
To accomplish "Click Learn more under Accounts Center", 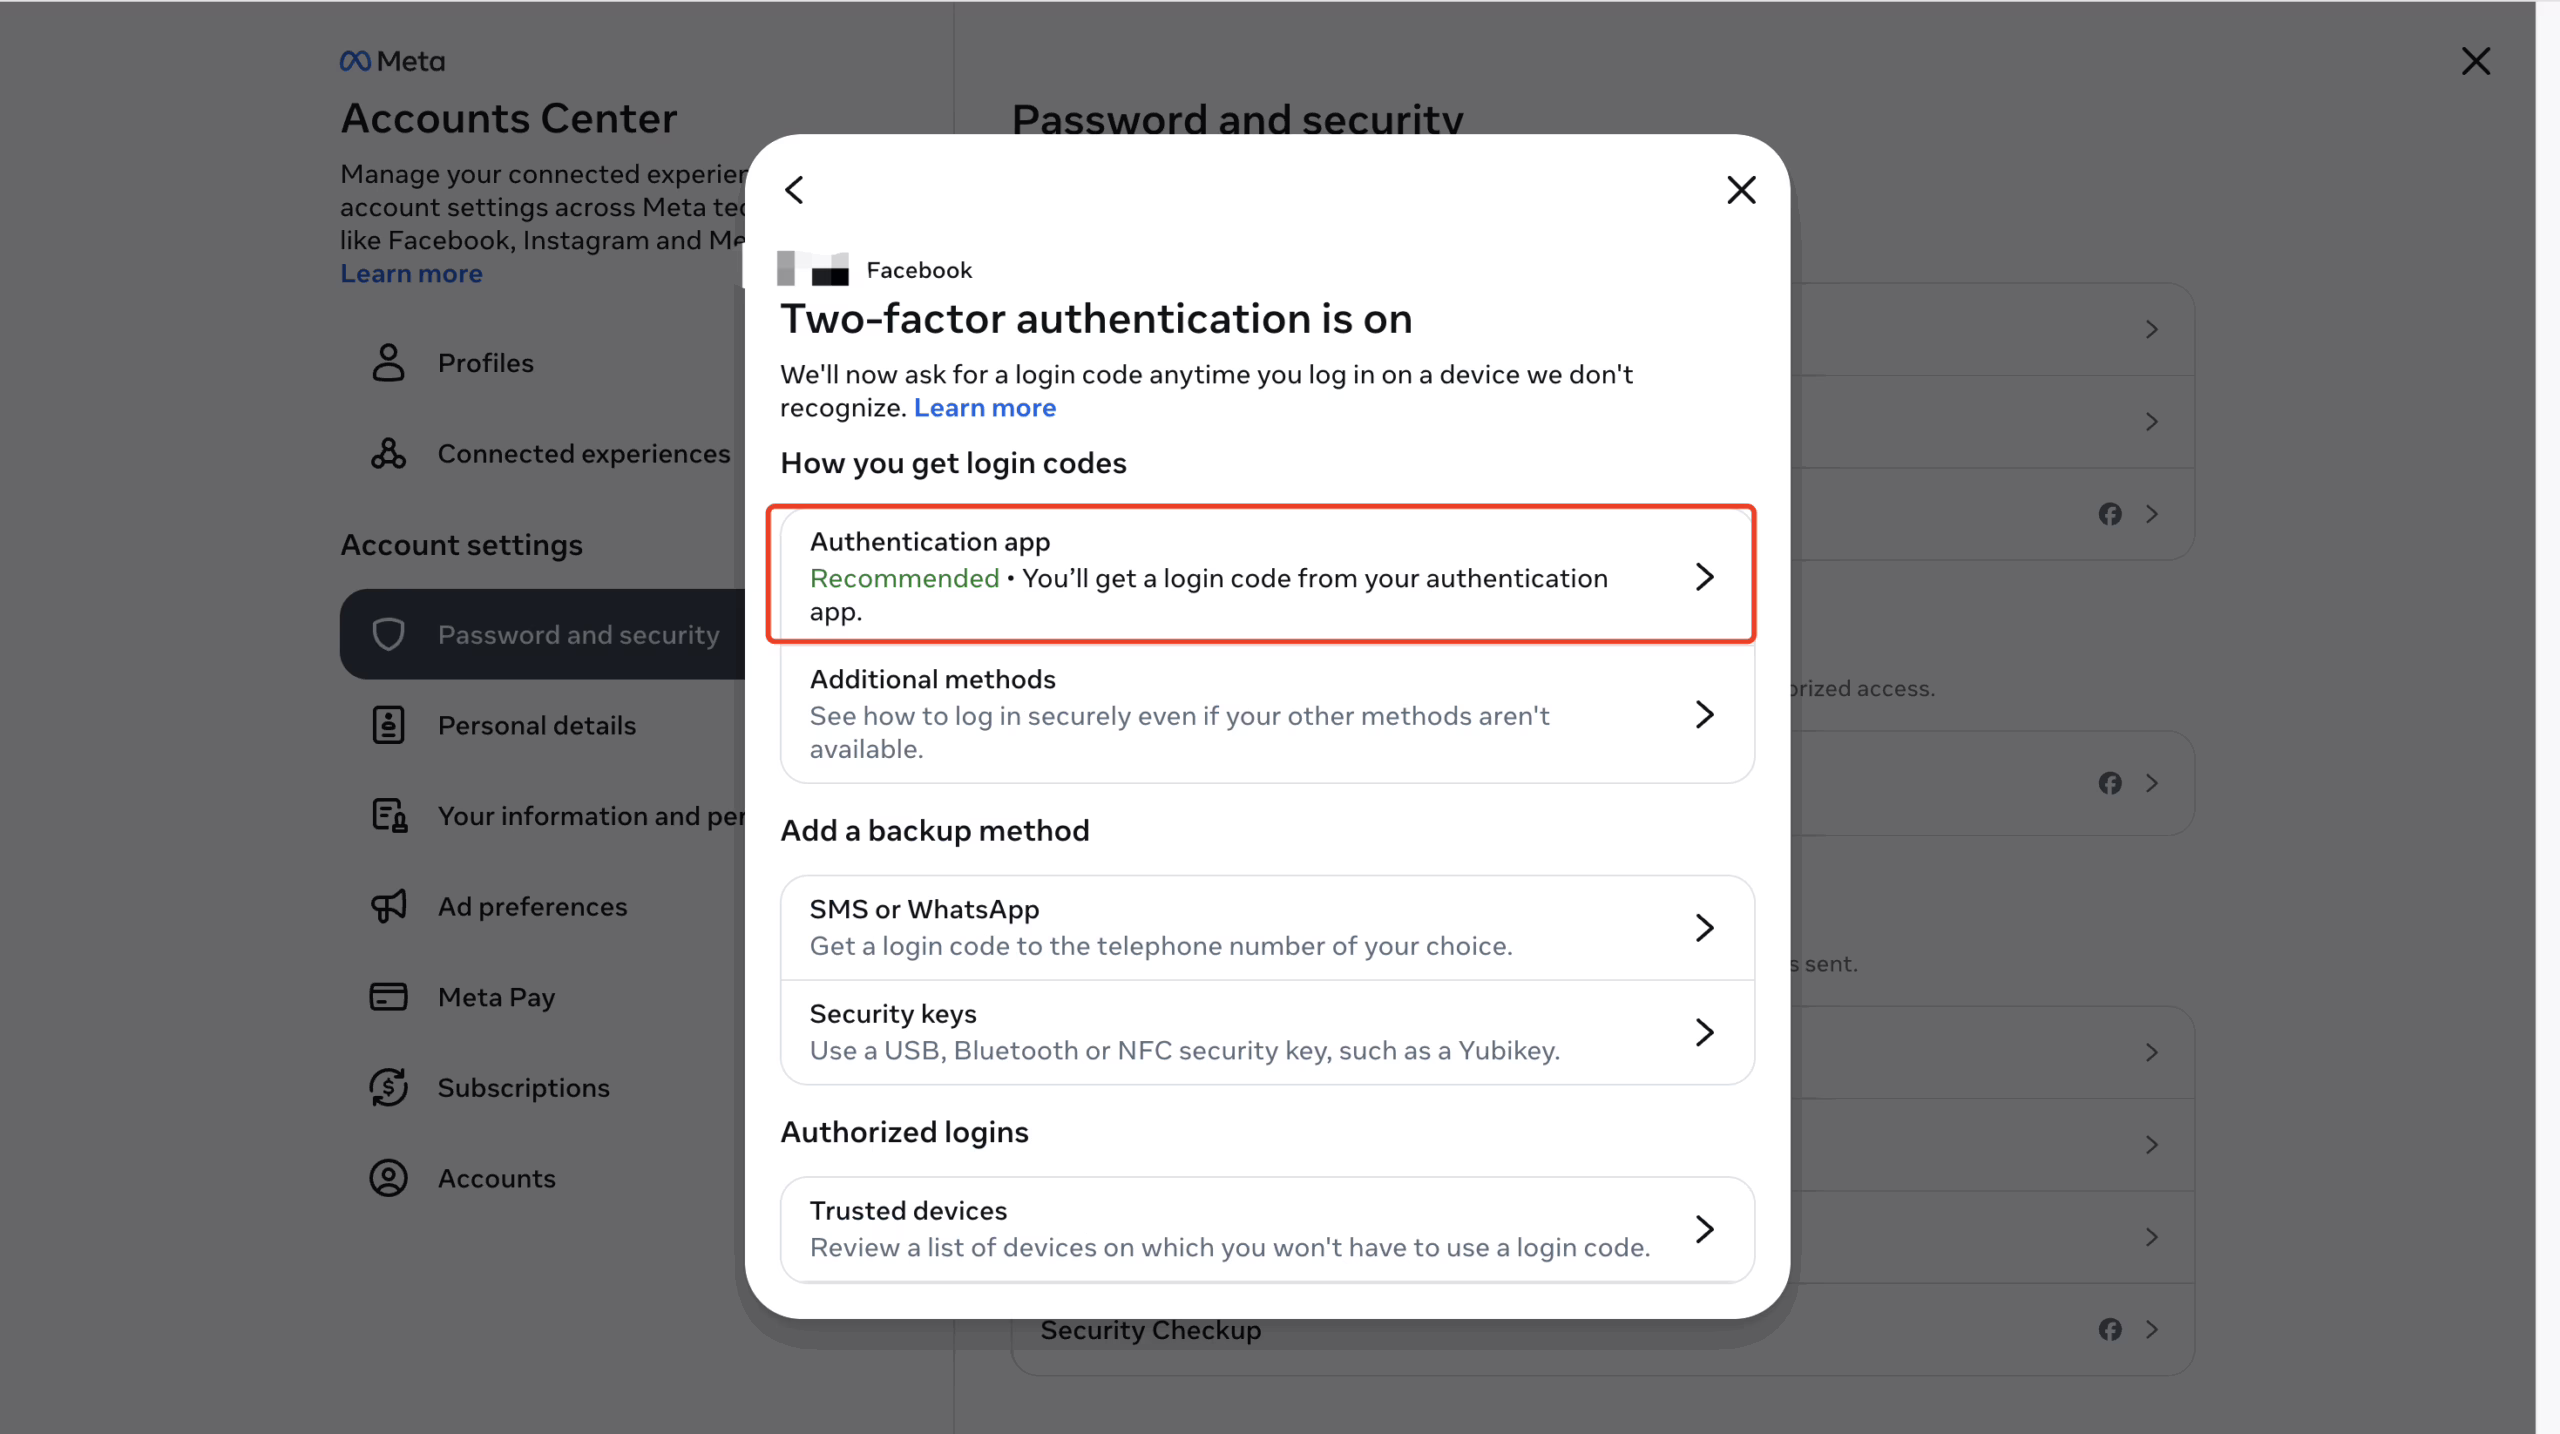I will click(411, 274).
